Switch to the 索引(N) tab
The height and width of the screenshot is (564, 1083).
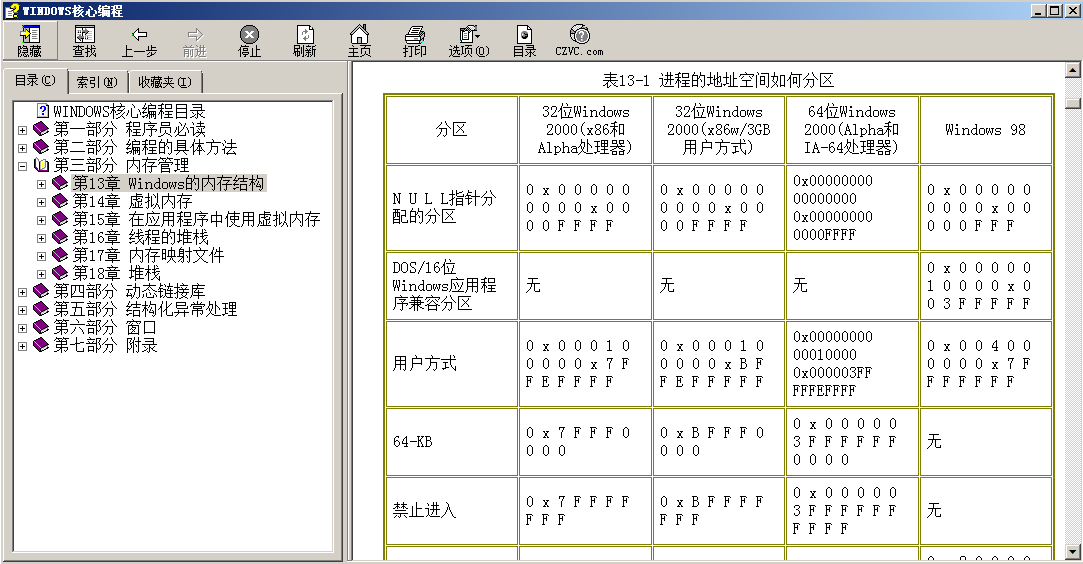click(x=97, y=82)
